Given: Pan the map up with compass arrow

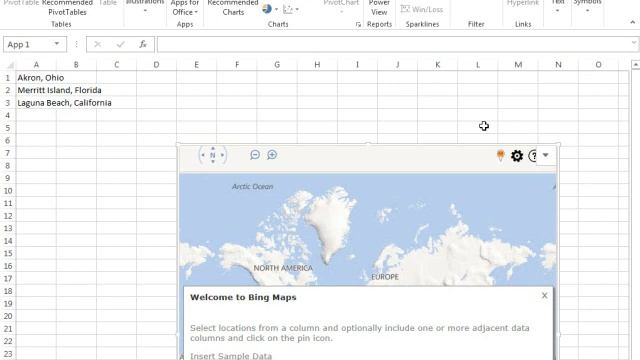Looking at the screenshot, I should click(213, 149).
